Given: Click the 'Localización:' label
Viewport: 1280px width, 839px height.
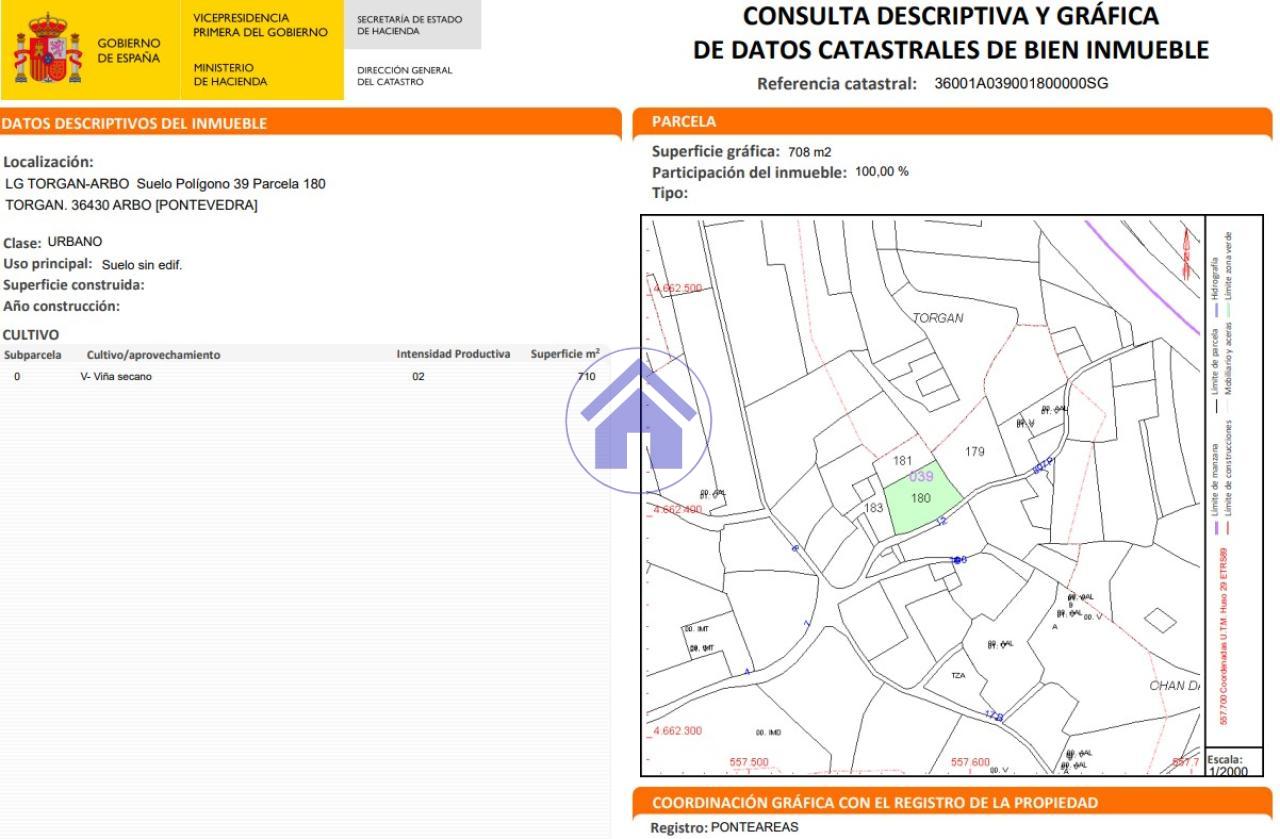Looking at the screenshot, I should tap(49, 162).
